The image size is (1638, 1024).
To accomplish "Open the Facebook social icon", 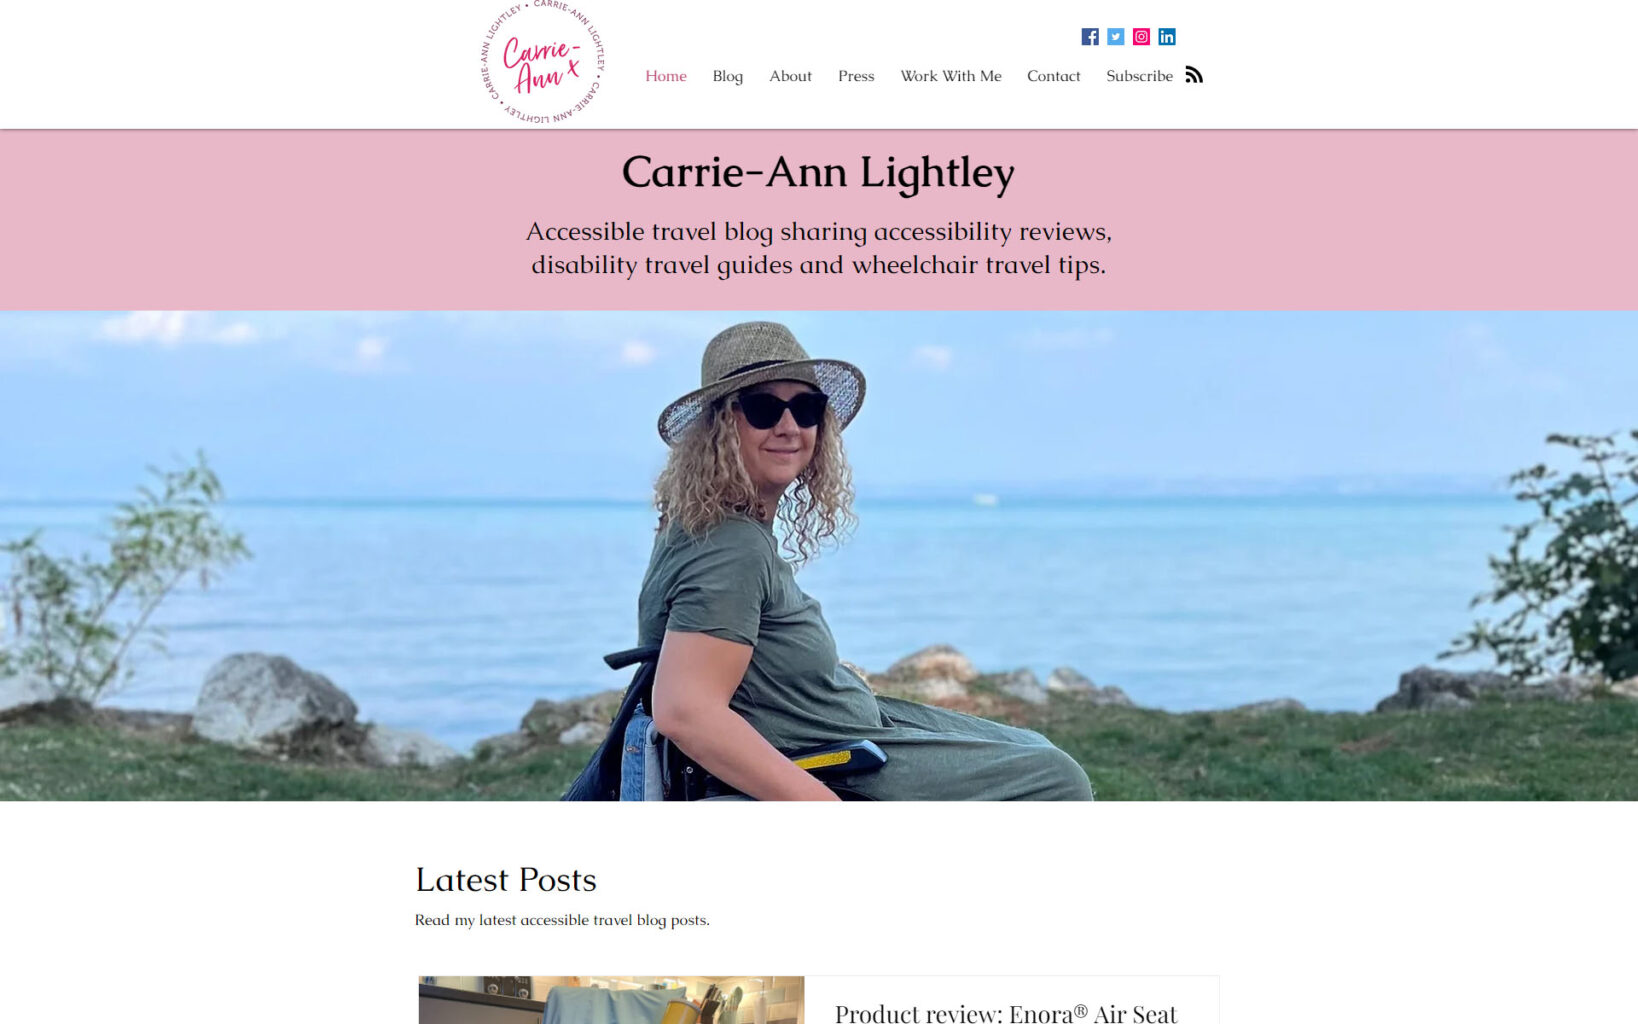I will point(1090,37).
